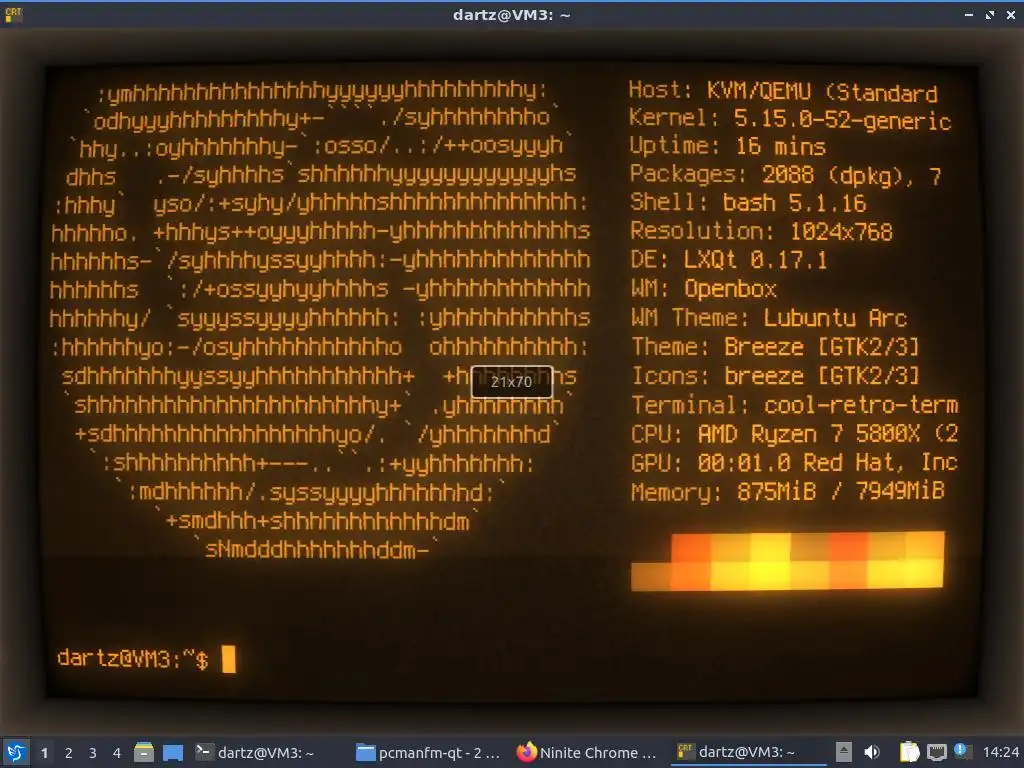Open the network connection tray icon

pos(936,752)
